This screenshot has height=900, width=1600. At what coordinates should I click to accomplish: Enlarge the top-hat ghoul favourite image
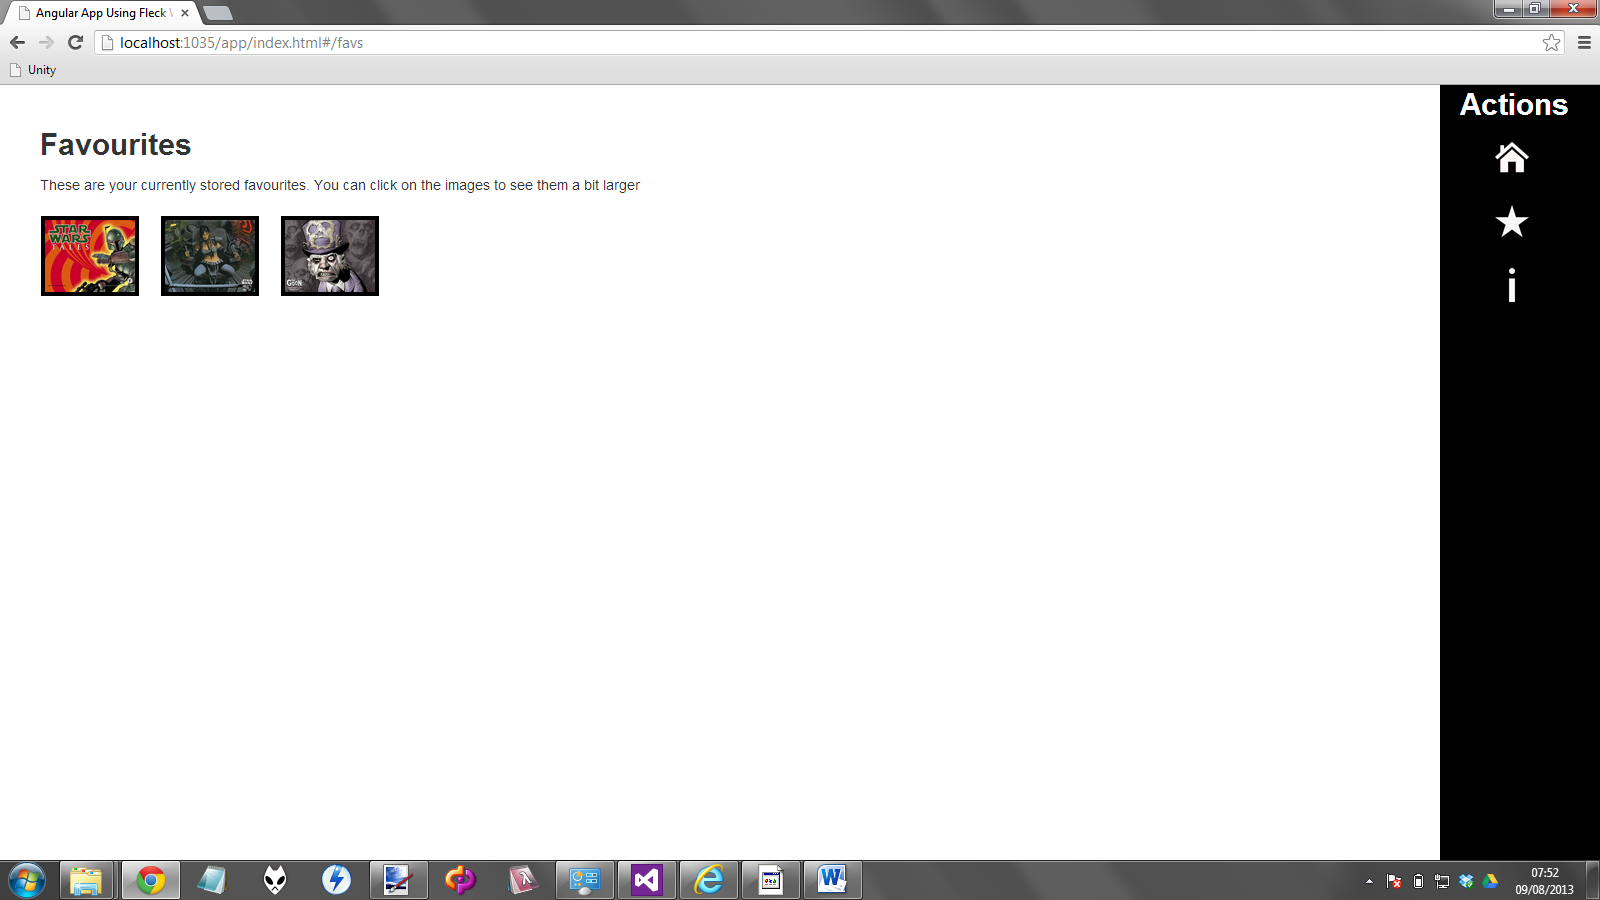click(330, 256)
